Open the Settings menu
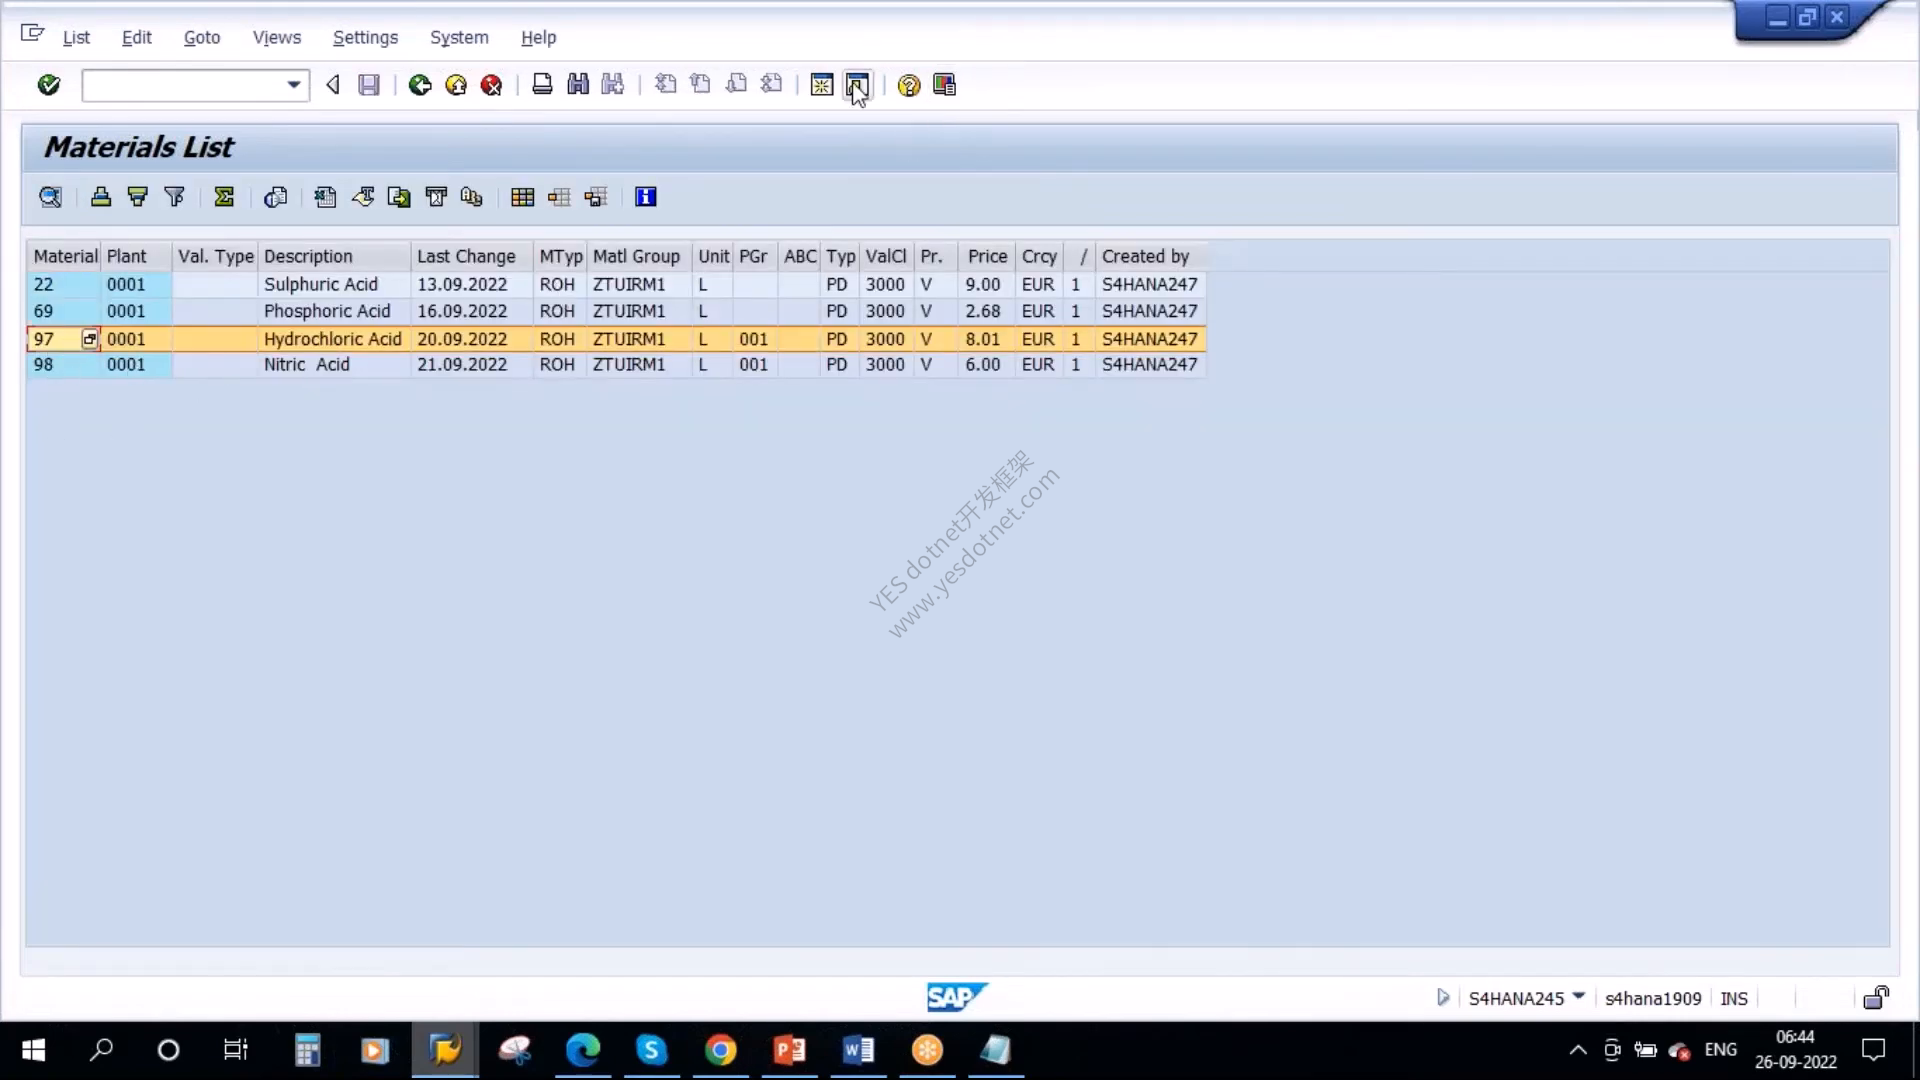 pyautogui.click(x=365, y=37)
